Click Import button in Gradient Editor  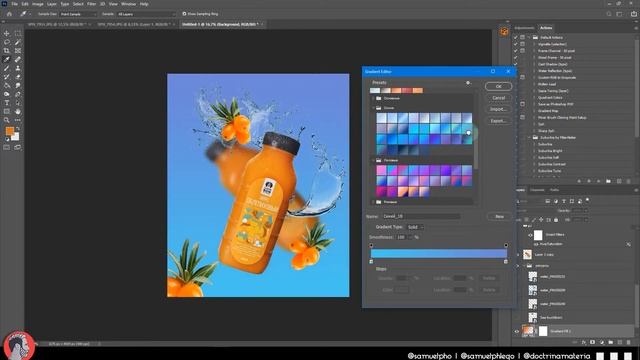(498, 109)
